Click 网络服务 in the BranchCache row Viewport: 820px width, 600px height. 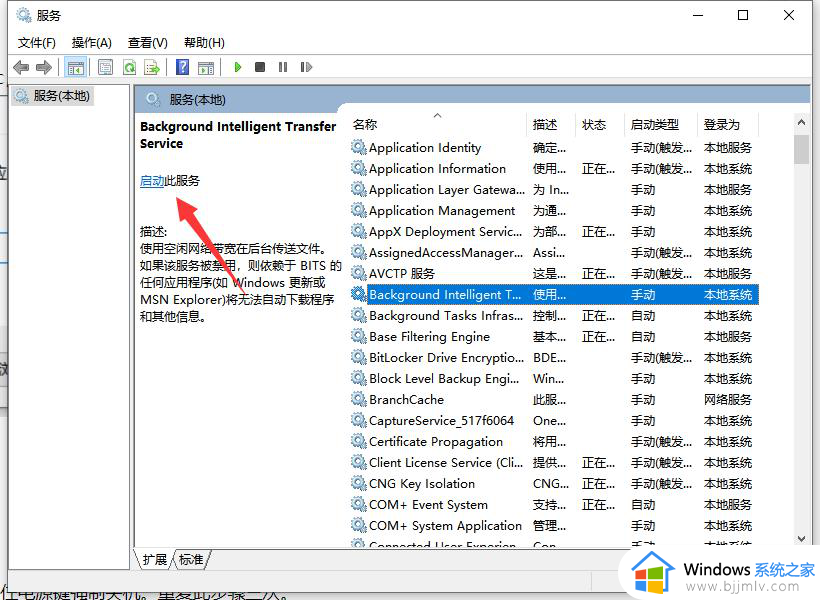727,400
